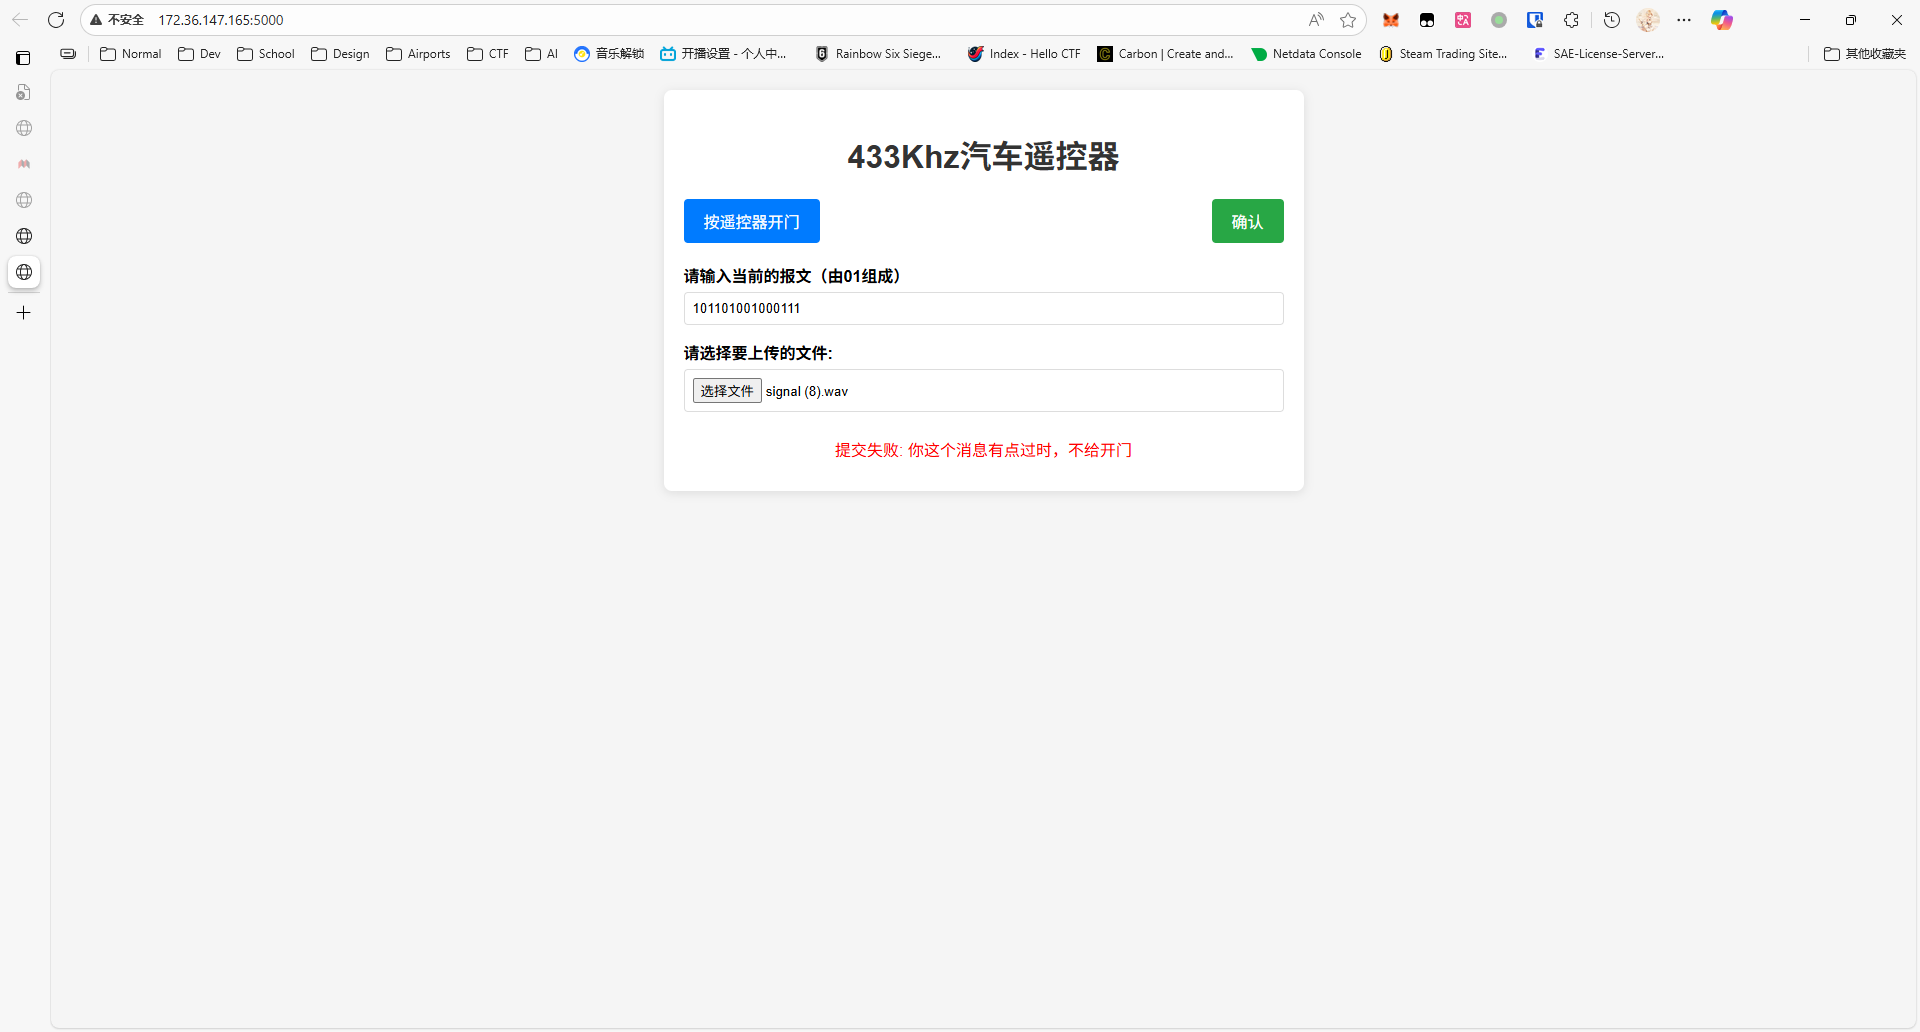Open the read aloud icon in address bar
The width and height of the screenshot is (1920, 1032).
click(x=1316, y=20)
